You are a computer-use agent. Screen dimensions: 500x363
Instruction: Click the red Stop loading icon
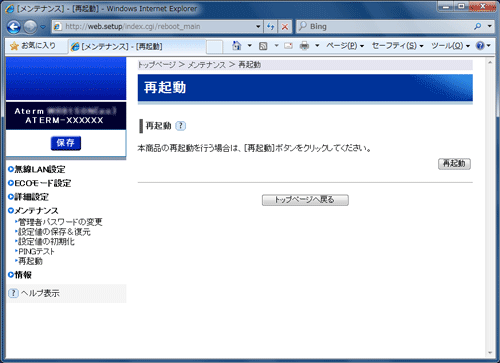(285, 27)
